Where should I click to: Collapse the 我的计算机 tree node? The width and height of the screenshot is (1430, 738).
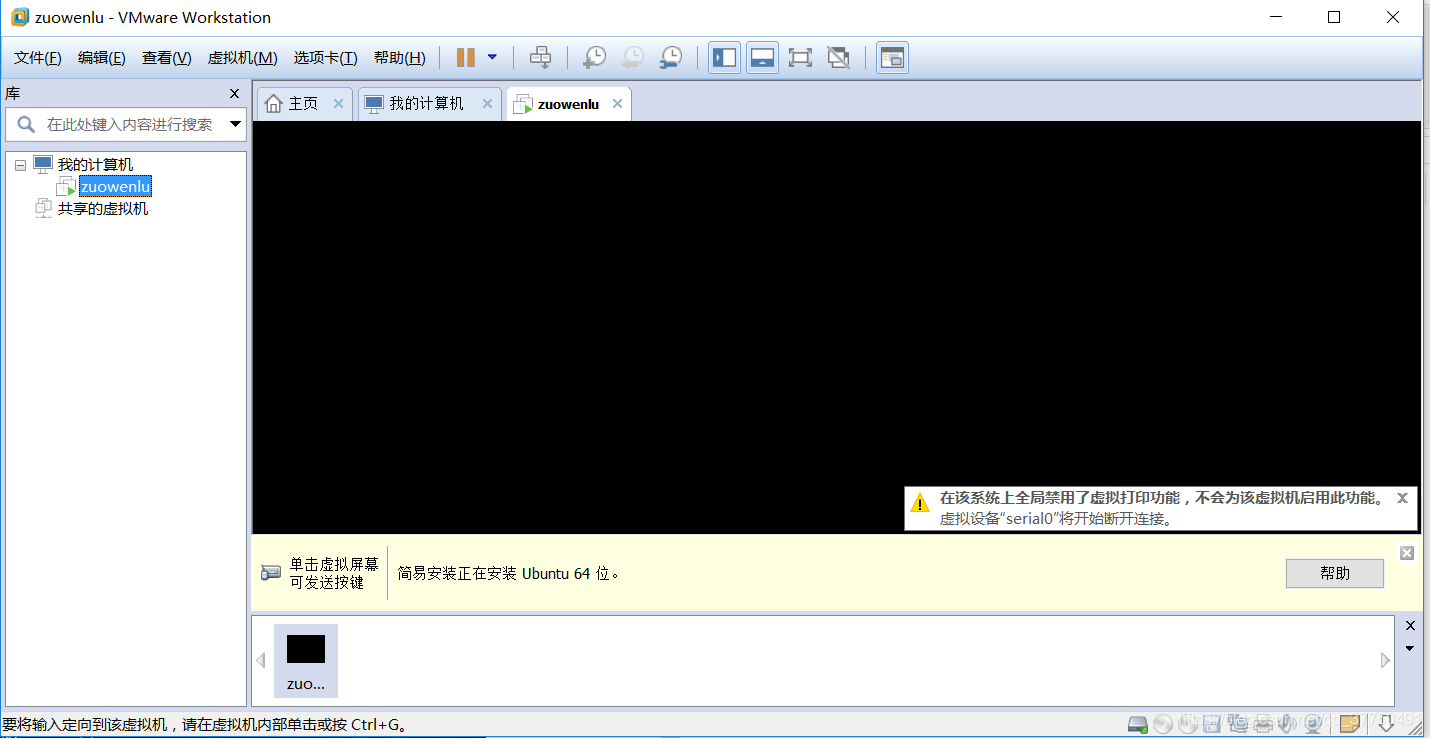tap(20, 165)
